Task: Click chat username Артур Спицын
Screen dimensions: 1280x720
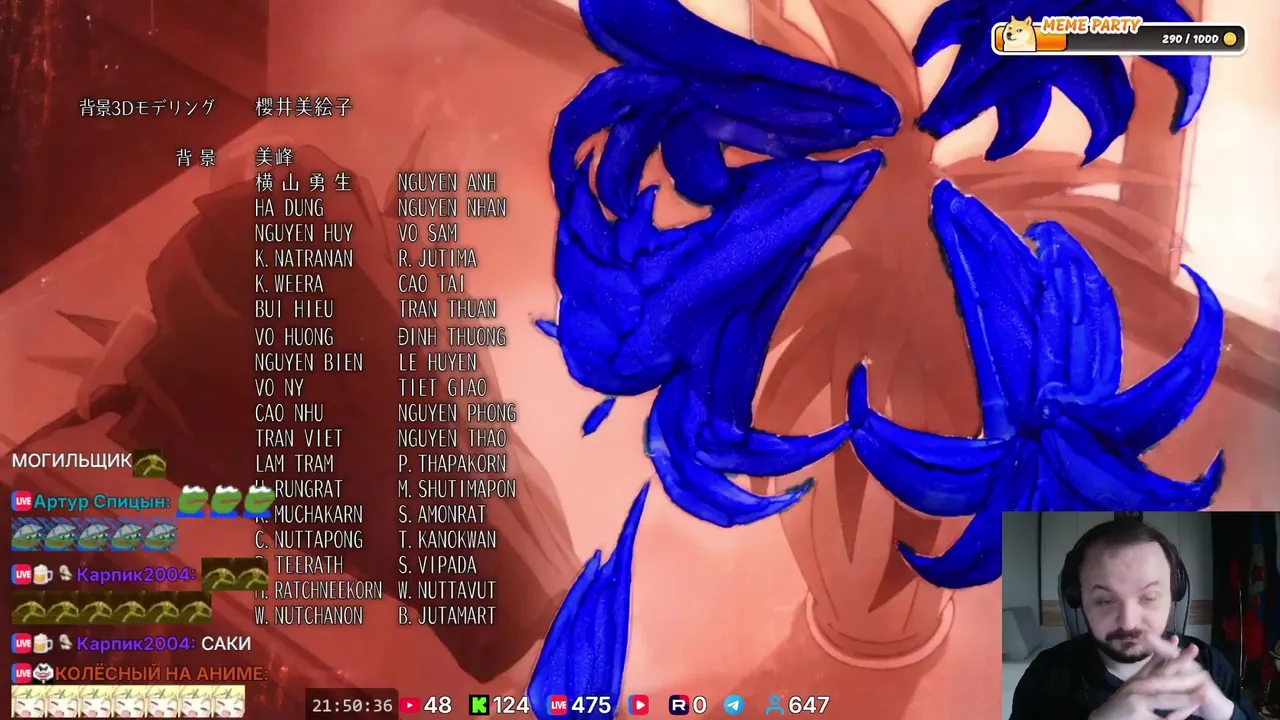Action: [102, 502]
